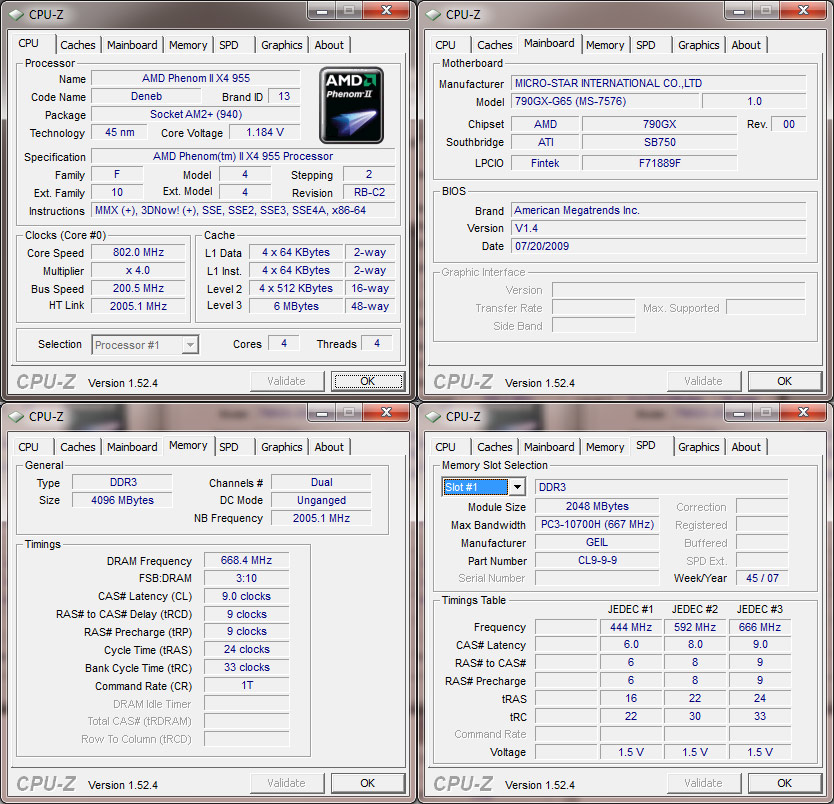The width and height of the screenshot is (834, 804).
Task: Click the CPU-Z title icon in the Memory Slot Selection window
Action: 433,417
